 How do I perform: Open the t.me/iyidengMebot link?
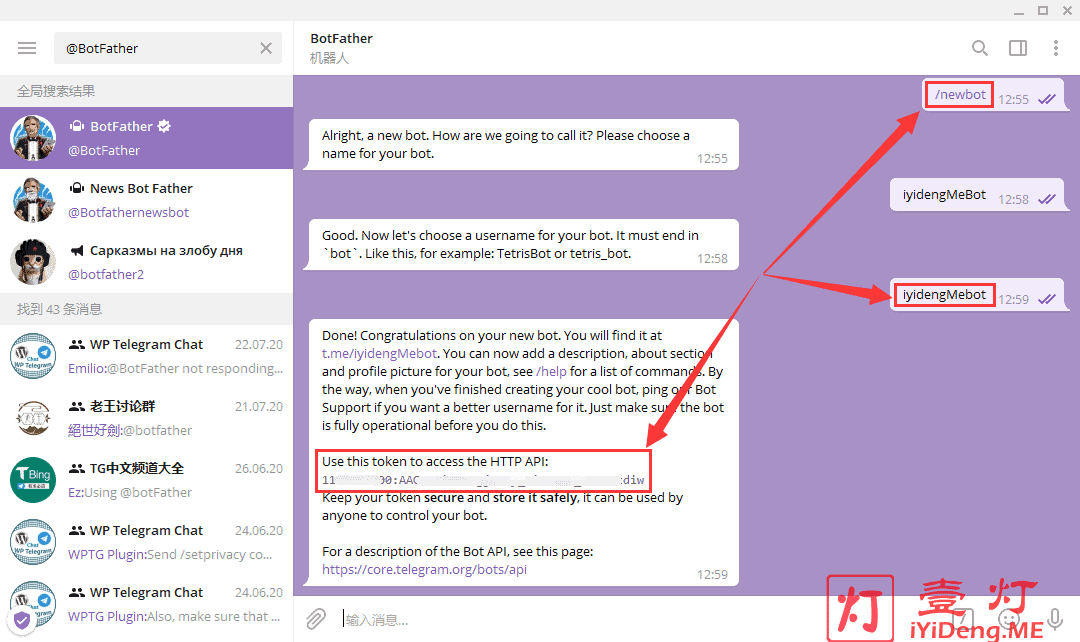[x=380, y=353]
